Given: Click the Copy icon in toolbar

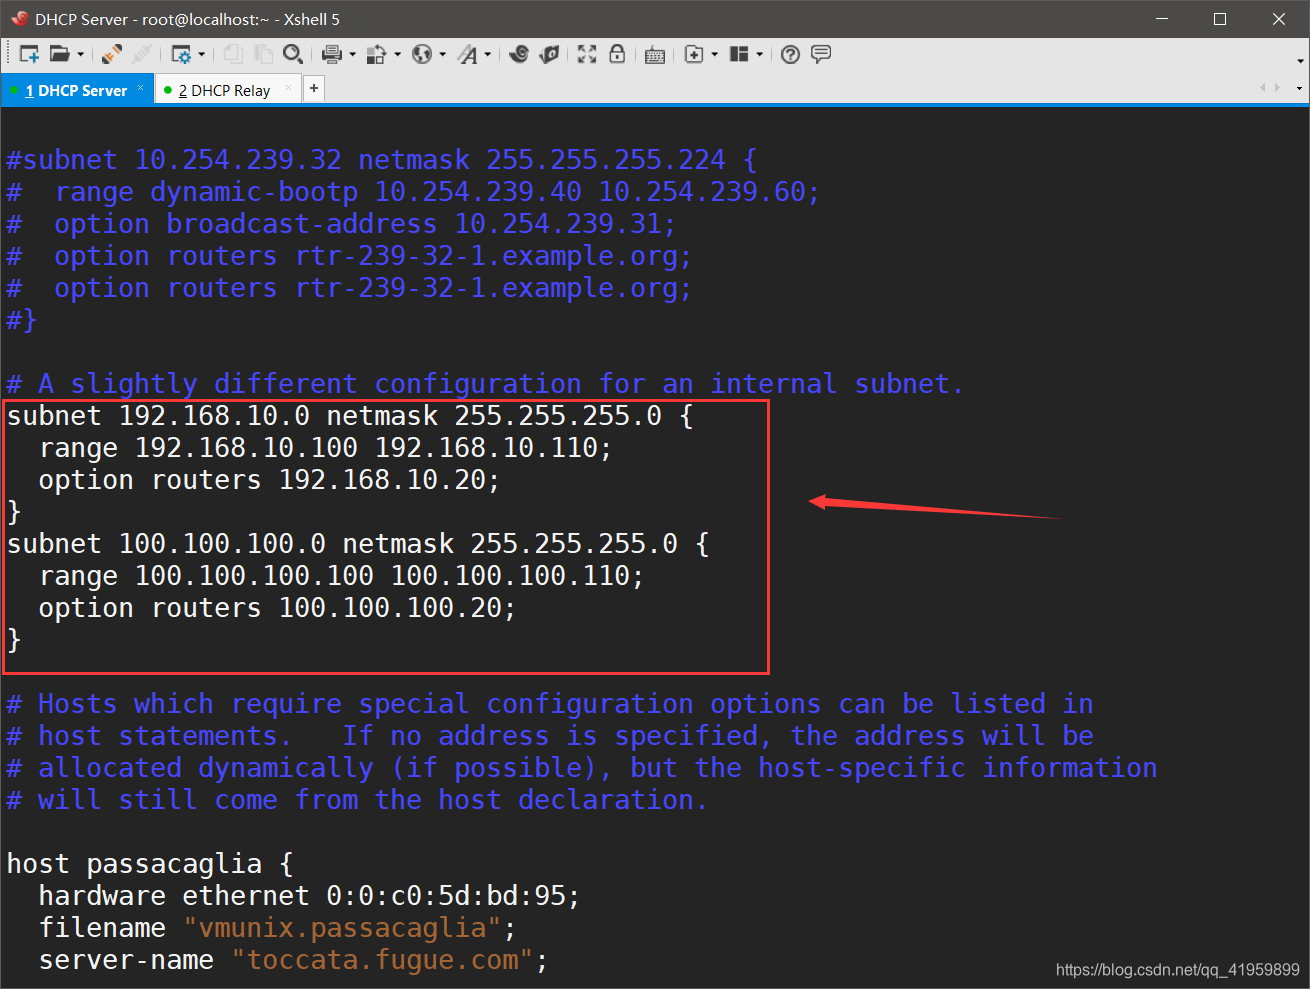Looking at the screenshot, I should 232,54.
